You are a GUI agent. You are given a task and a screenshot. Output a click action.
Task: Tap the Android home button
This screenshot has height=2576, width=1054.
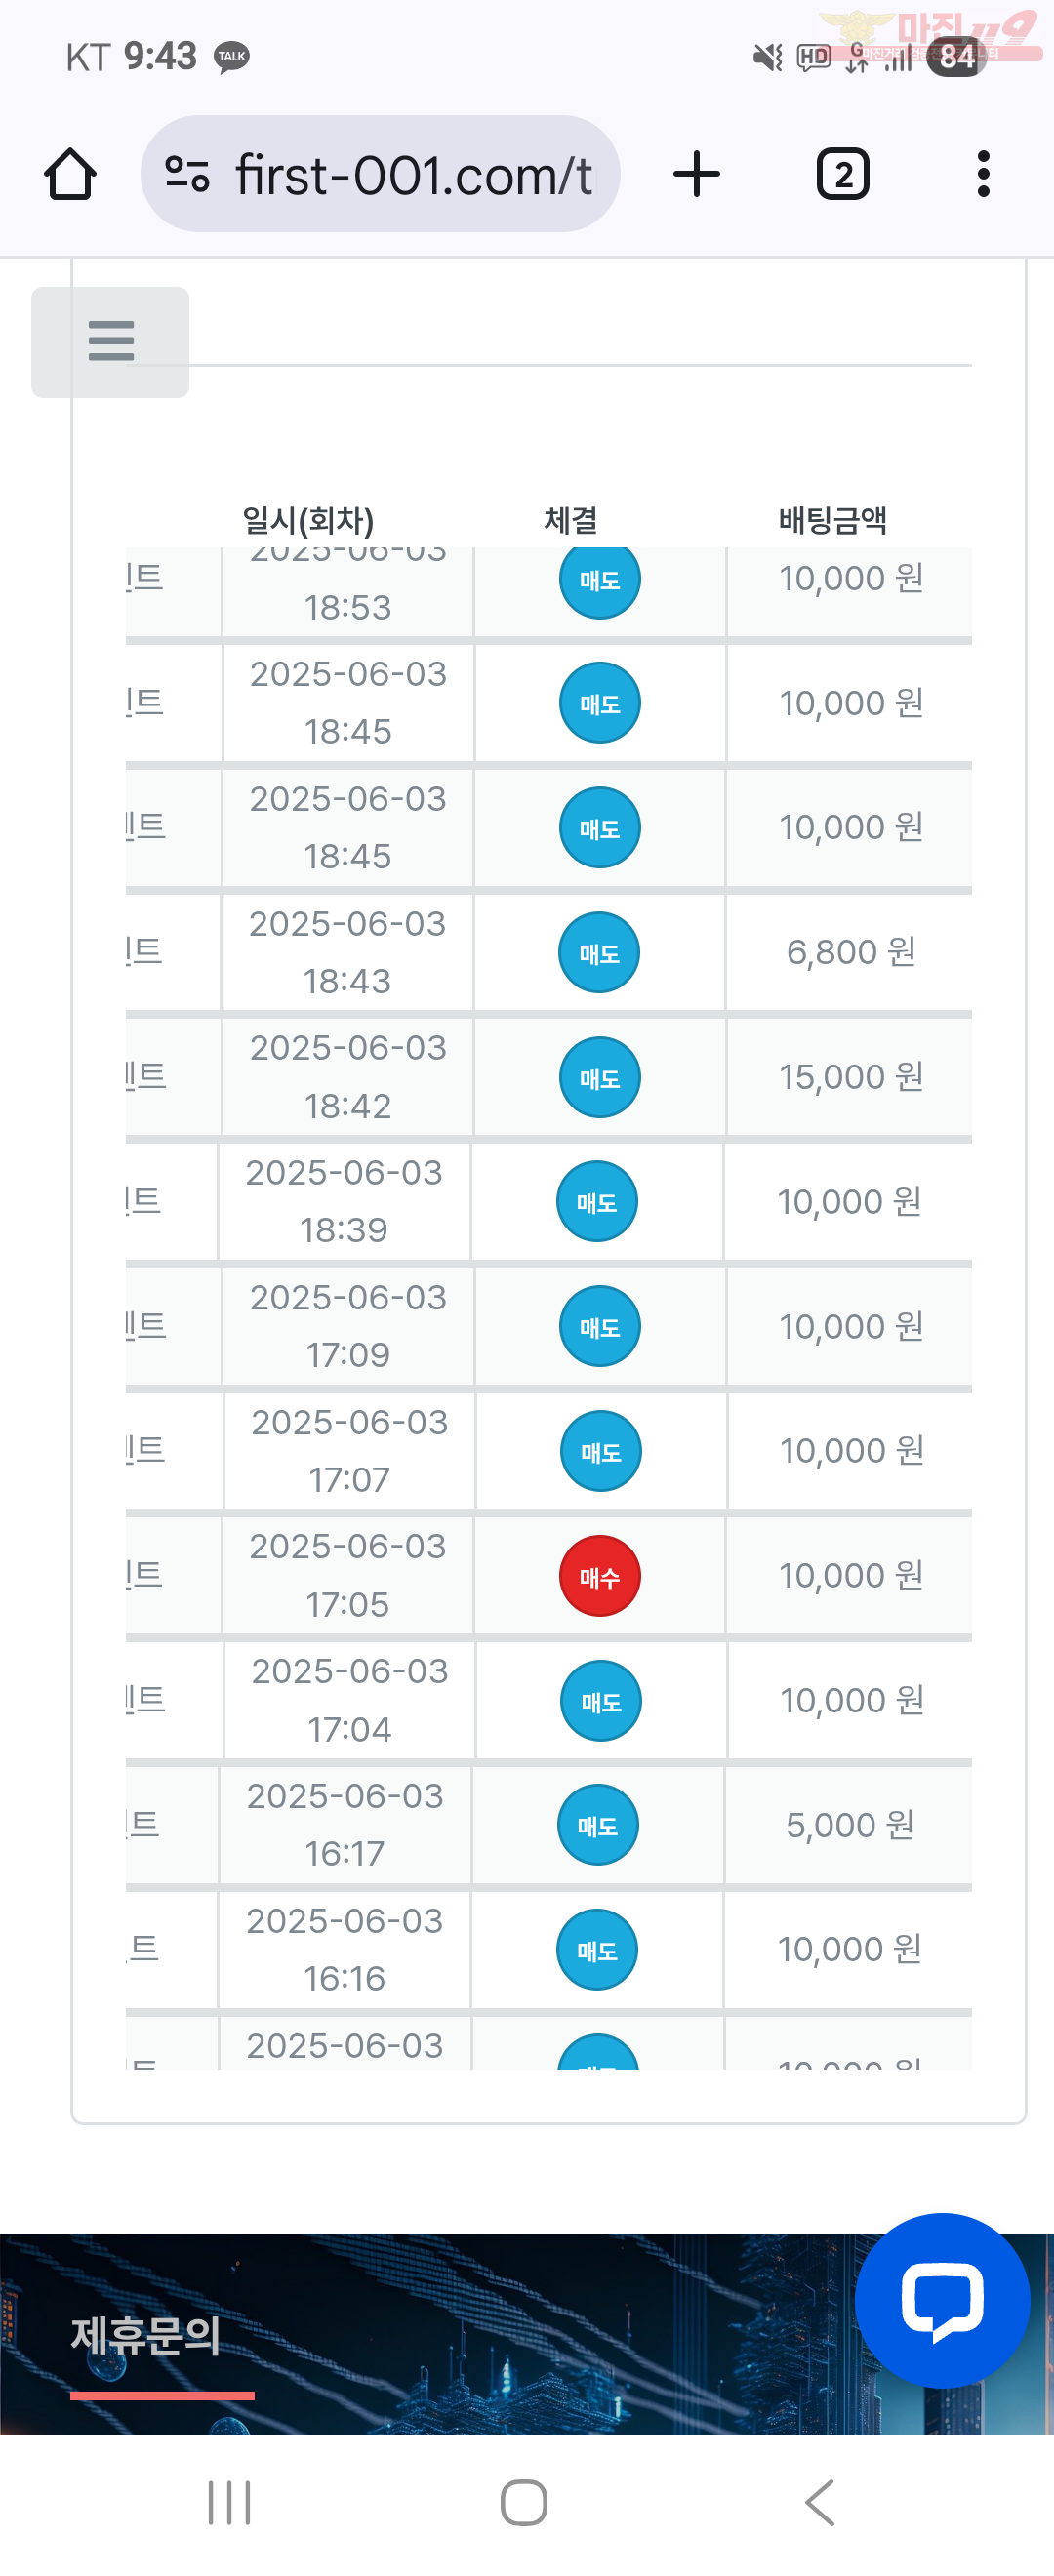524,2503
